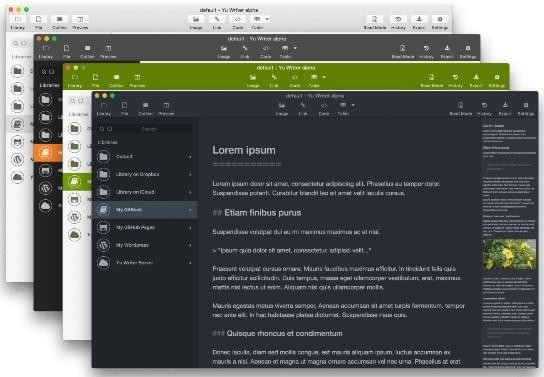Open Table dropdown arrow in front dark-blue window
This screenshot has width=544, height=377.
click(353, 105)
